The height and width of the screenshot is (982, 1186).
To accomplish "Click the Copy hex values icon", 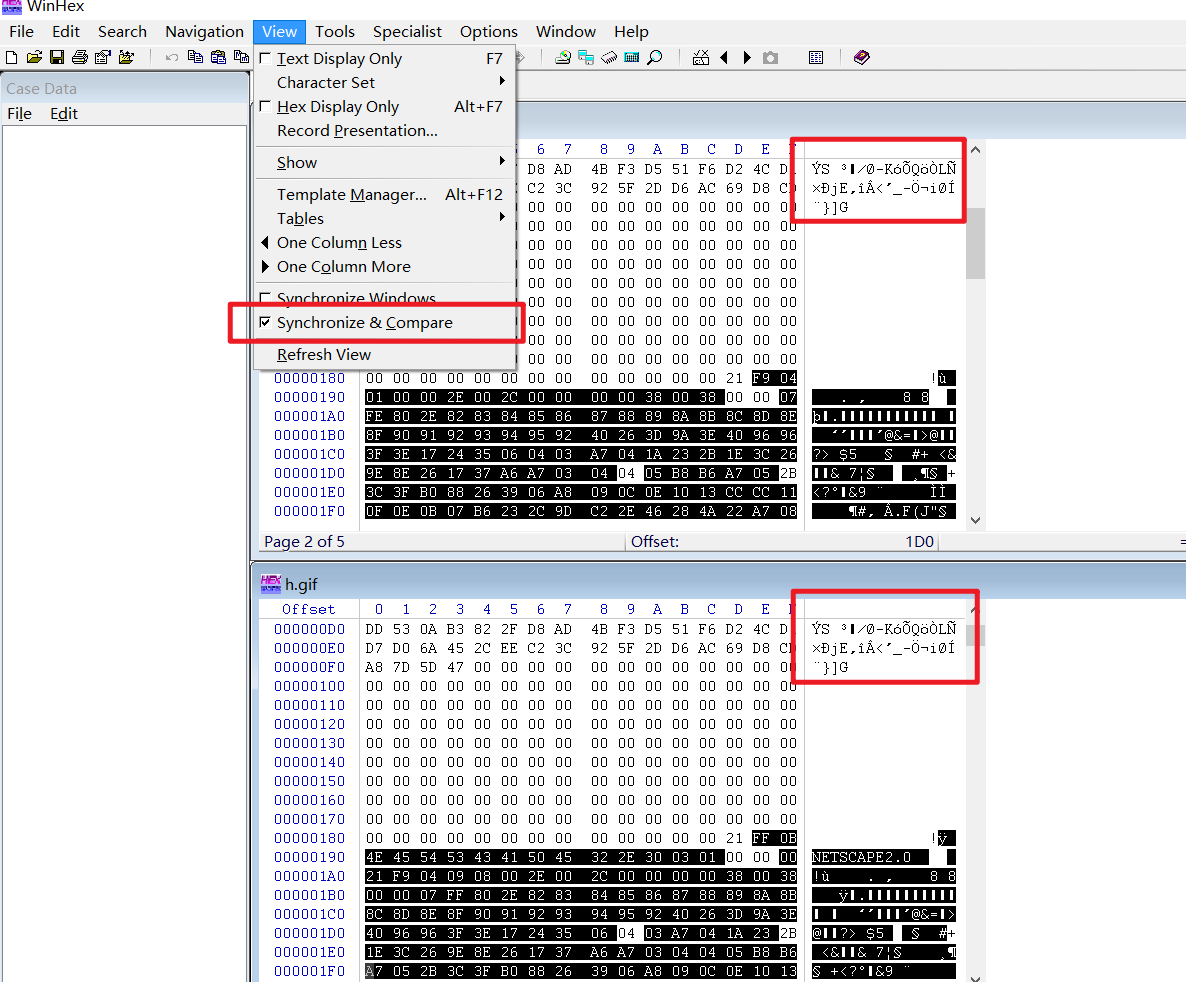I will tap(241, 57).
